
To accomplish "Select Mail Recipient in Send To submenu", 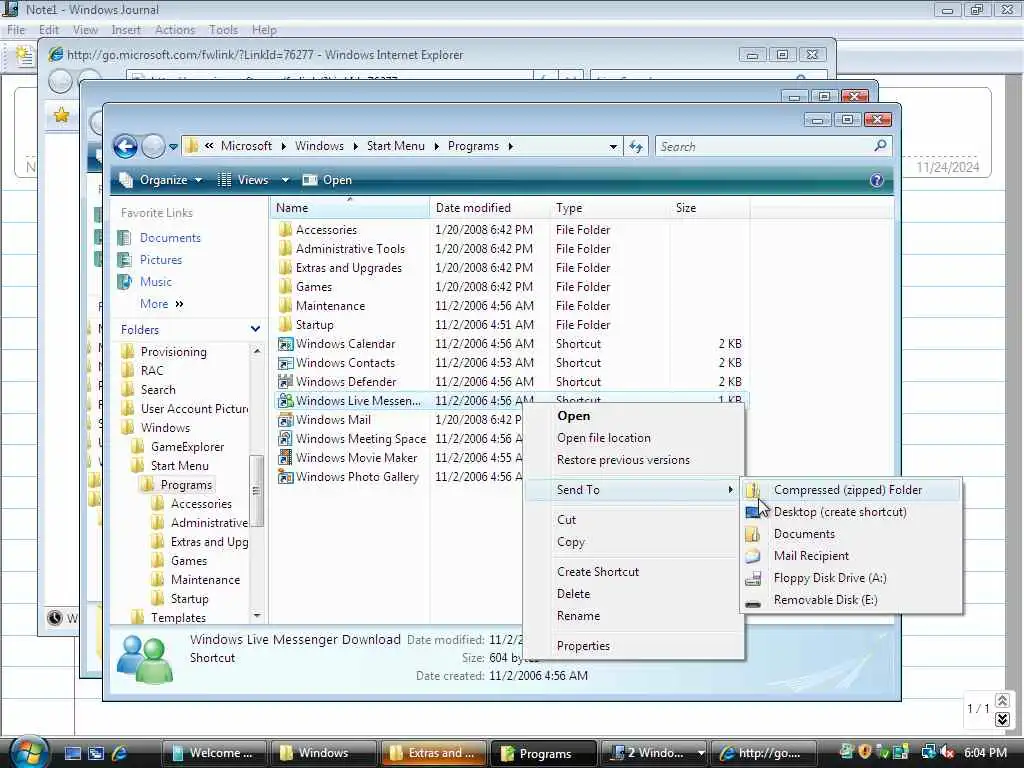I will (851, 556).
